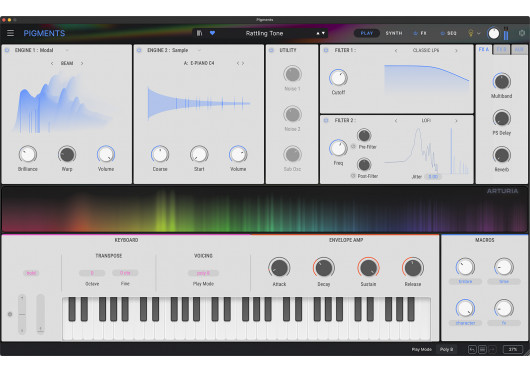Click the Sub Osc knob in Utility
Screen dimensions: 530x371
pos(292,154)
